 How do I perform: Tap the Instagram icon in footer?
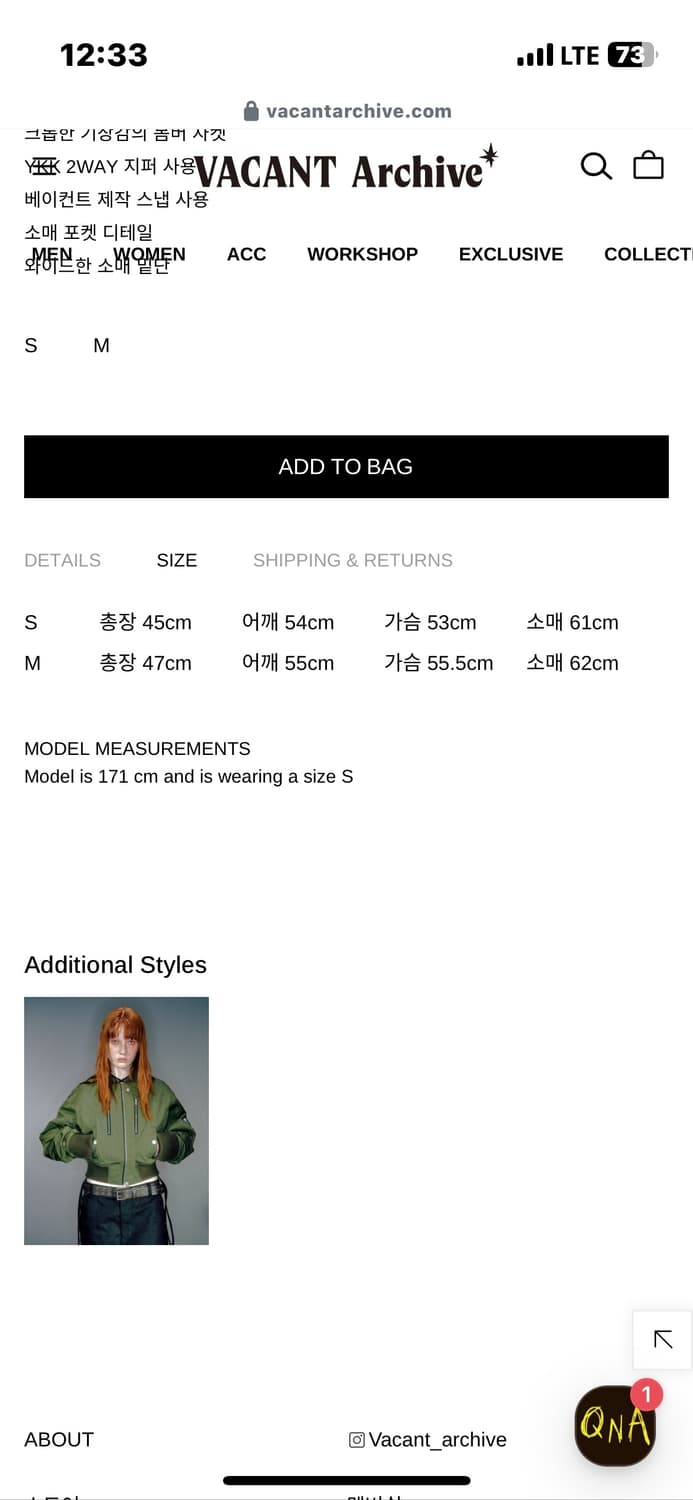357,1440
